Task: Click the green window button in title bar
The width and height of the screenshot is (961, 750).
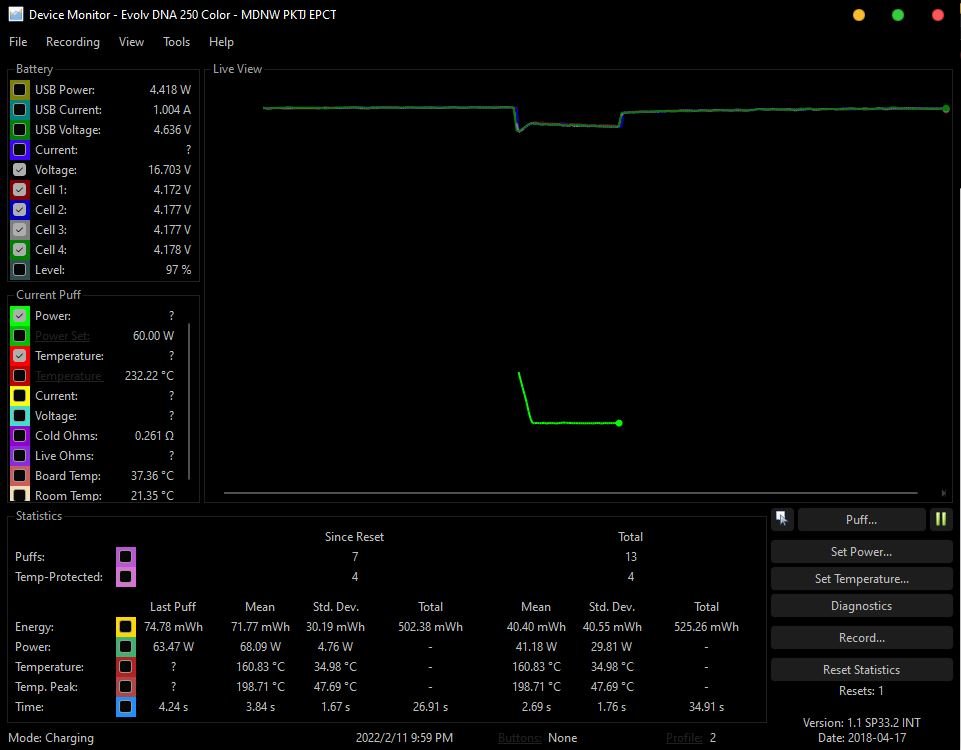Action: click(898, 15)
